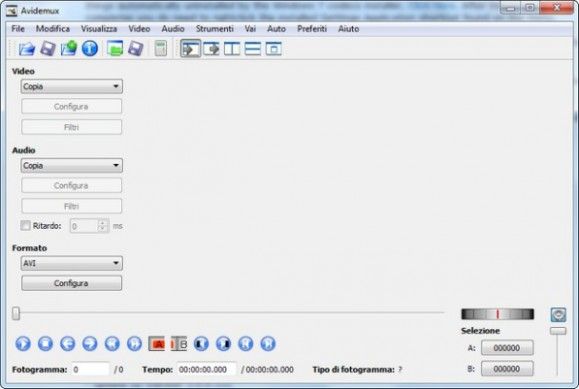Switch to side-by-side split view icon
579x389 pixels.
click(x=232, y=48)
